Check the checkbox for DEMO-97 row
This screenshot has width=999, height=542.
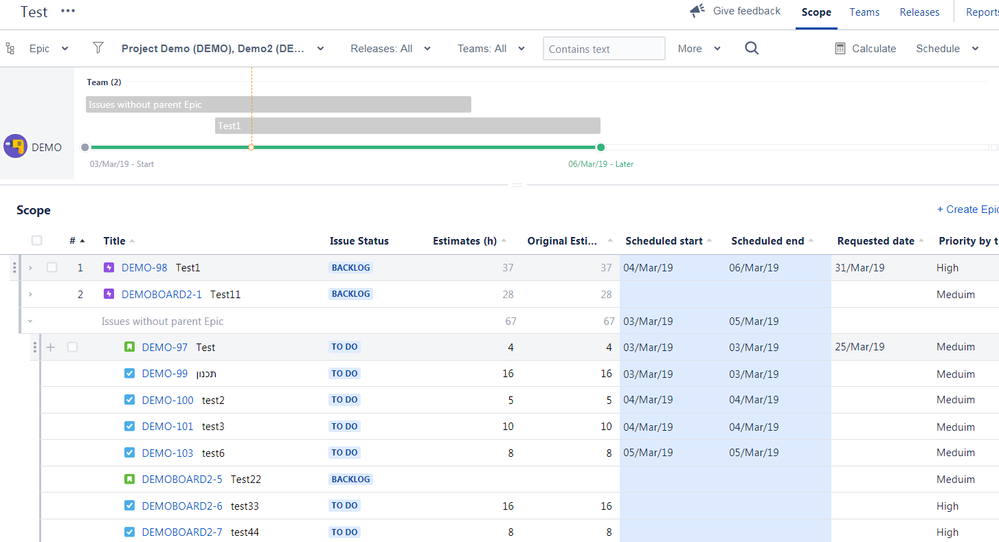[72, 347]
